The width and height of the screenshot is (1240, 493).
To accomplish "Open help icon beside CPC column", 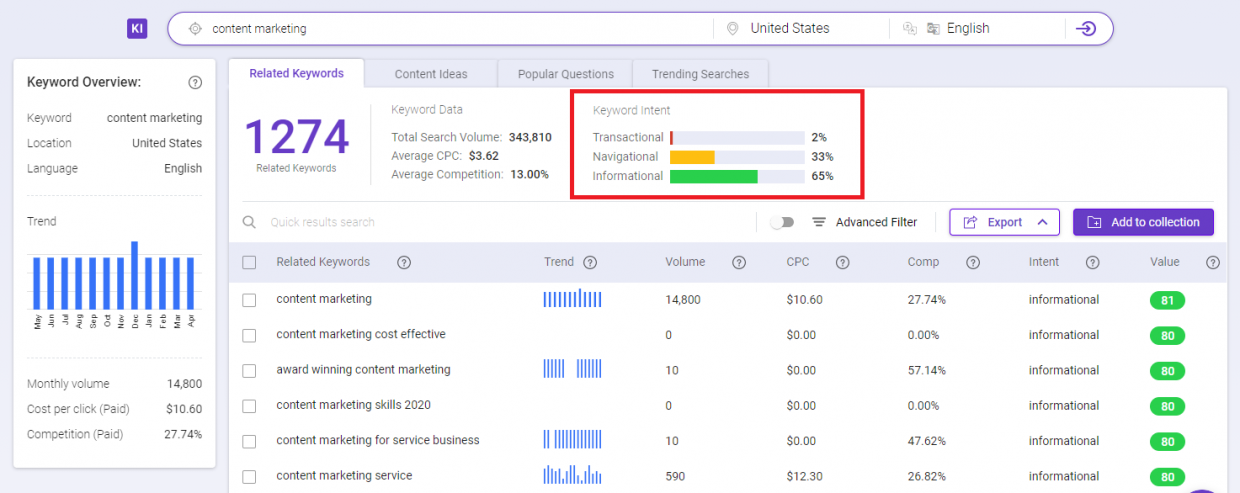I will point(843,263).
